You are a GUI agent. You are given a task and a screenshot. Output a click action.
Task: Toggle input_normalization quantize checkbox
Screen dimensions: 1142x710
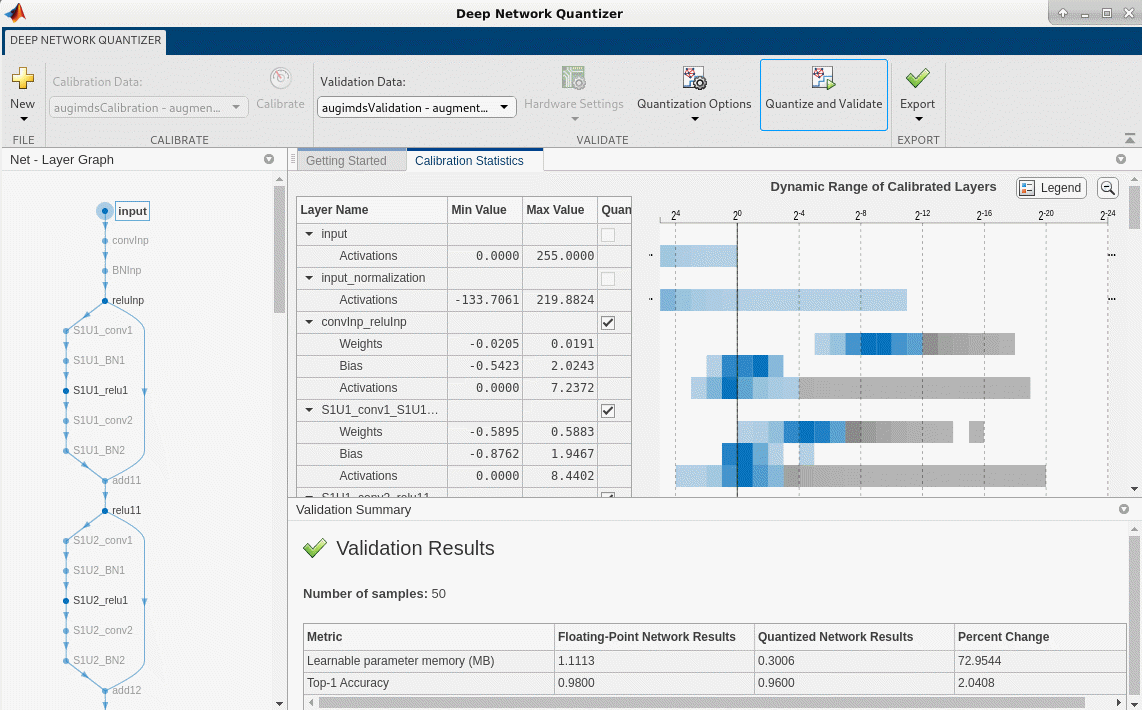click(607, 278)
